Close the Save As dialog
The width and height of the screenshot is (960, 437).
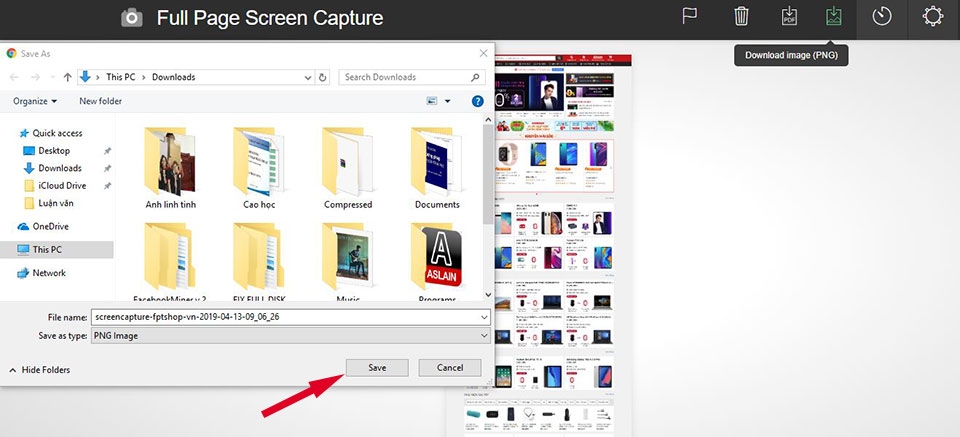[483, 53]
